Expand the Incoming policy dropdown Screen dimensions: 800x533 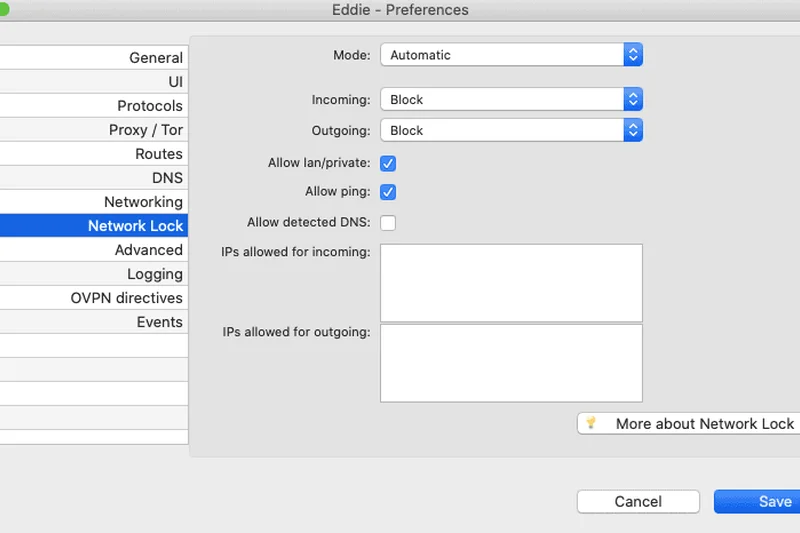(x=511, y=99)
